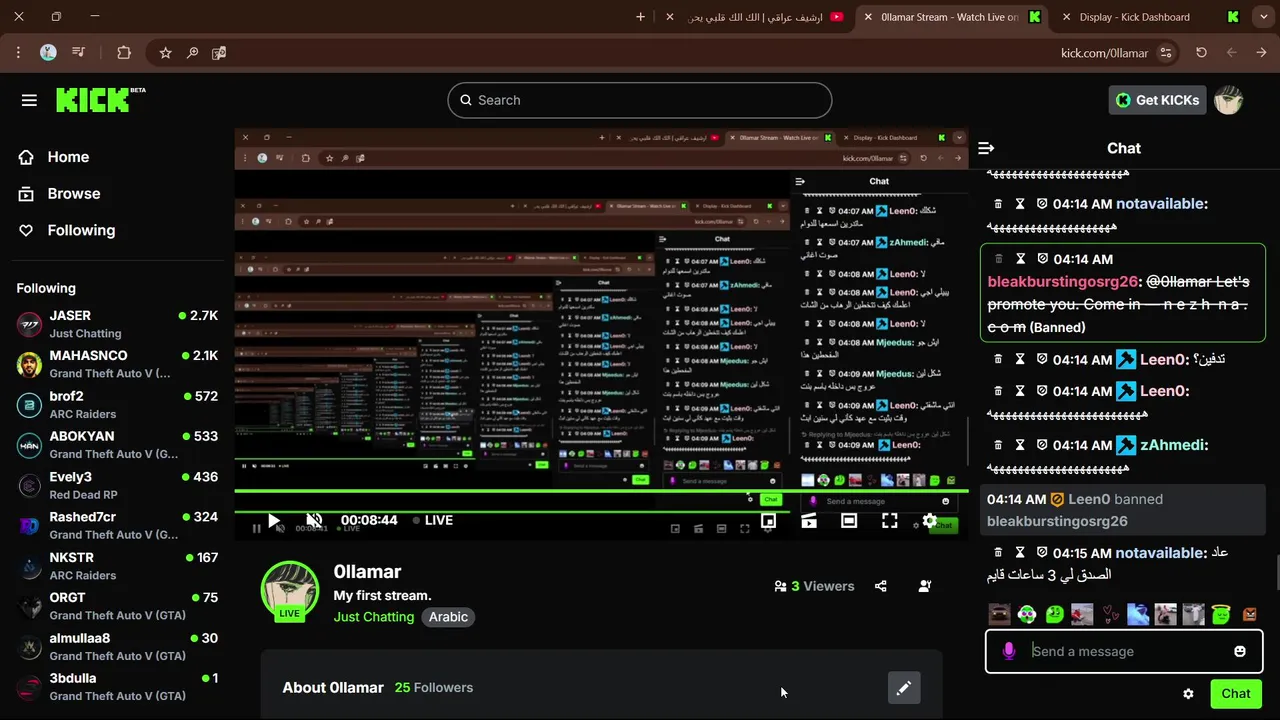Image resolution: width=1280 pixels, height=720 pixels.
Task: Click the kick.com/0llamar address bar
Action: tap(1104, 53)
